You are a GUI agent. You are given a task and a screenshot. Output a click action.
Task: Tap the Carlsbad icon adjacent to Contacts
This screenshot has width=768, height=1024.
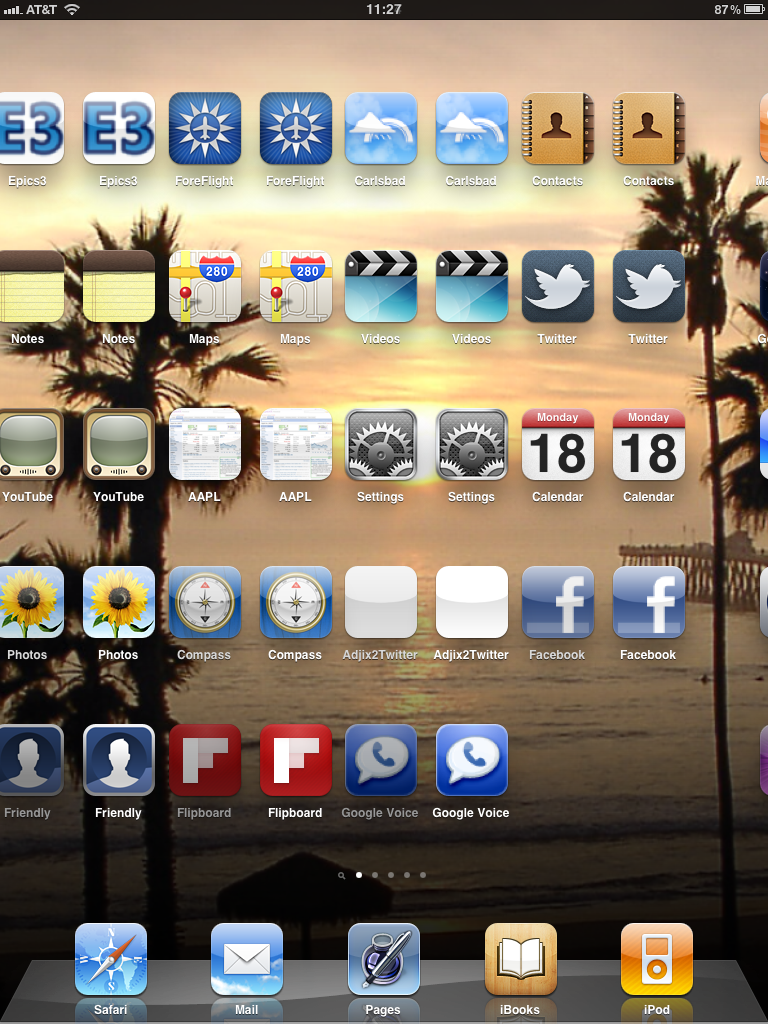[x=472, y=128]
